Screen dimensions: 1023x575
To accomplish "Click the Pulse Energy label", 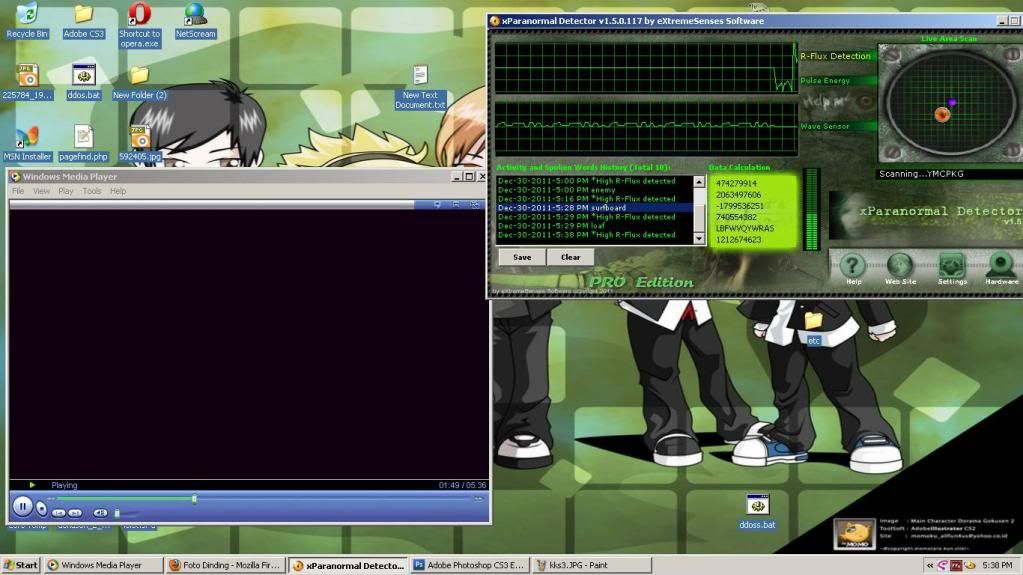I will click(x=825, y=81).
